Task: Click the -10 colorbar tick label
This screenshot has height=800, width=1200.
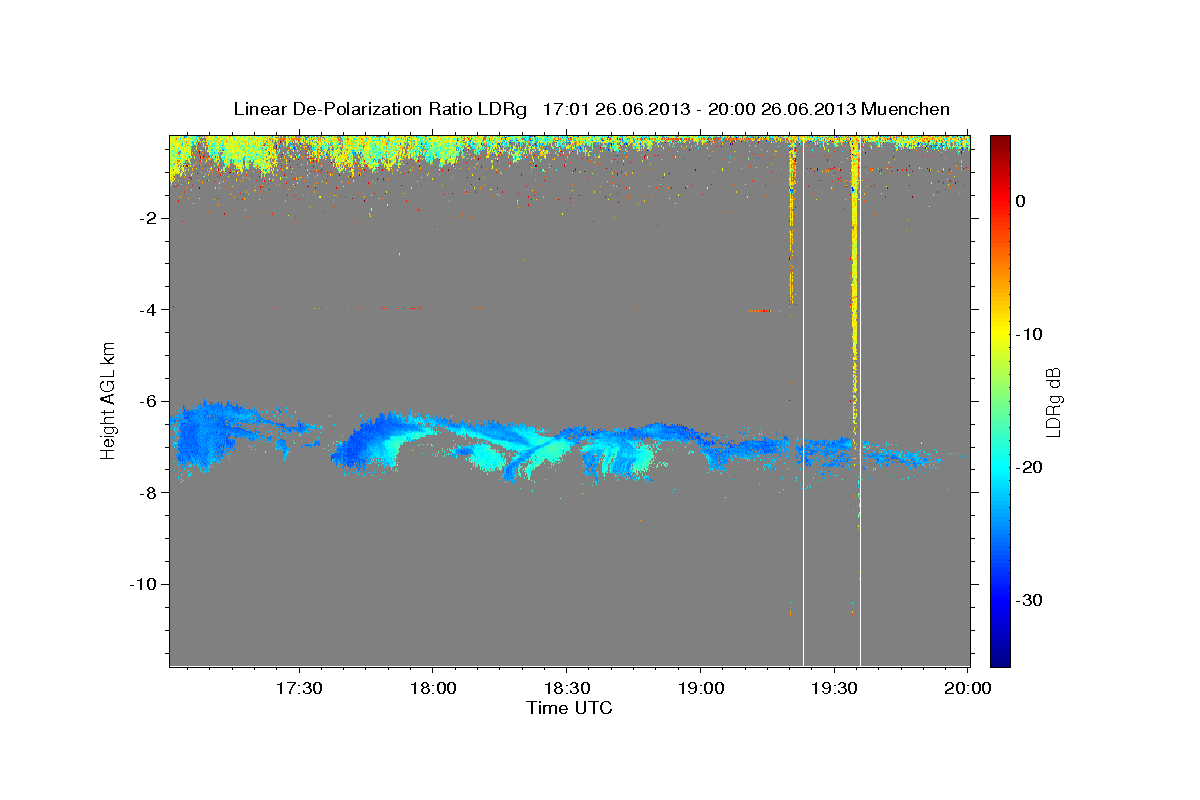Action: tap(1030, 334)
